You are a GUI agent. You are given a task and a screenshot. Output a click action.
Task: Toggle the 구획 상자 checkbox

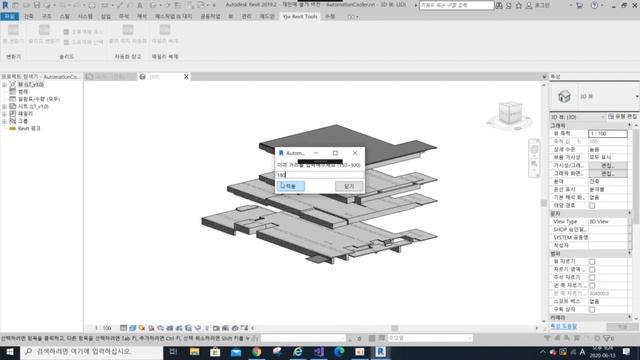[x=592, y=309]
